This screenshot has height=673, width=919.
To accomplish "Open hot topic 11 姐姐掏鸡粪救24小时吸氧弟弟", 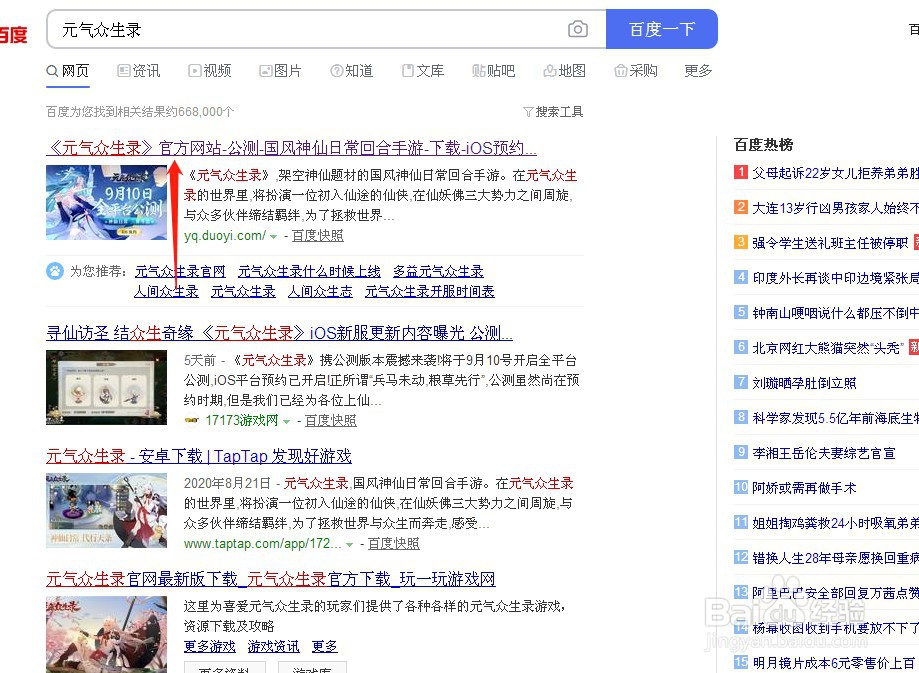I will (835, 523).
